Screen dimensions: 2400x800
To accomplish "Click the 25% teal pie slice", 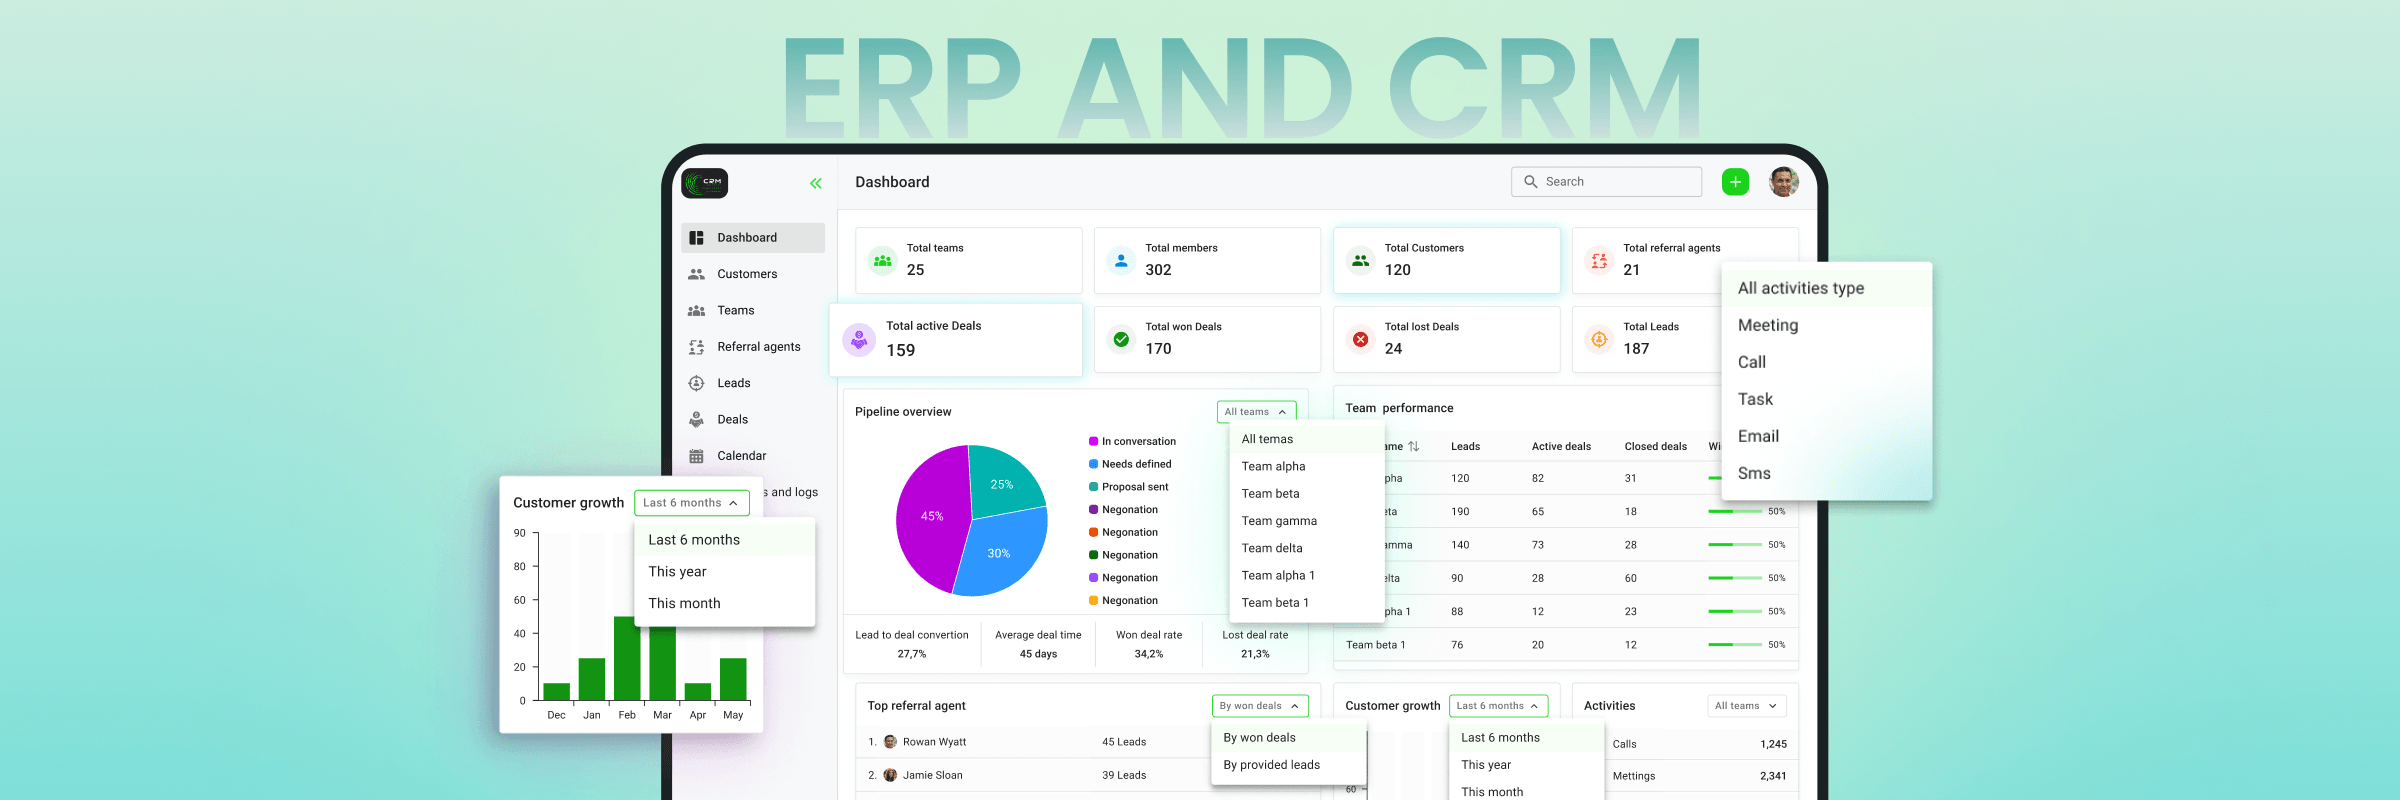I will pos(1004,482).
